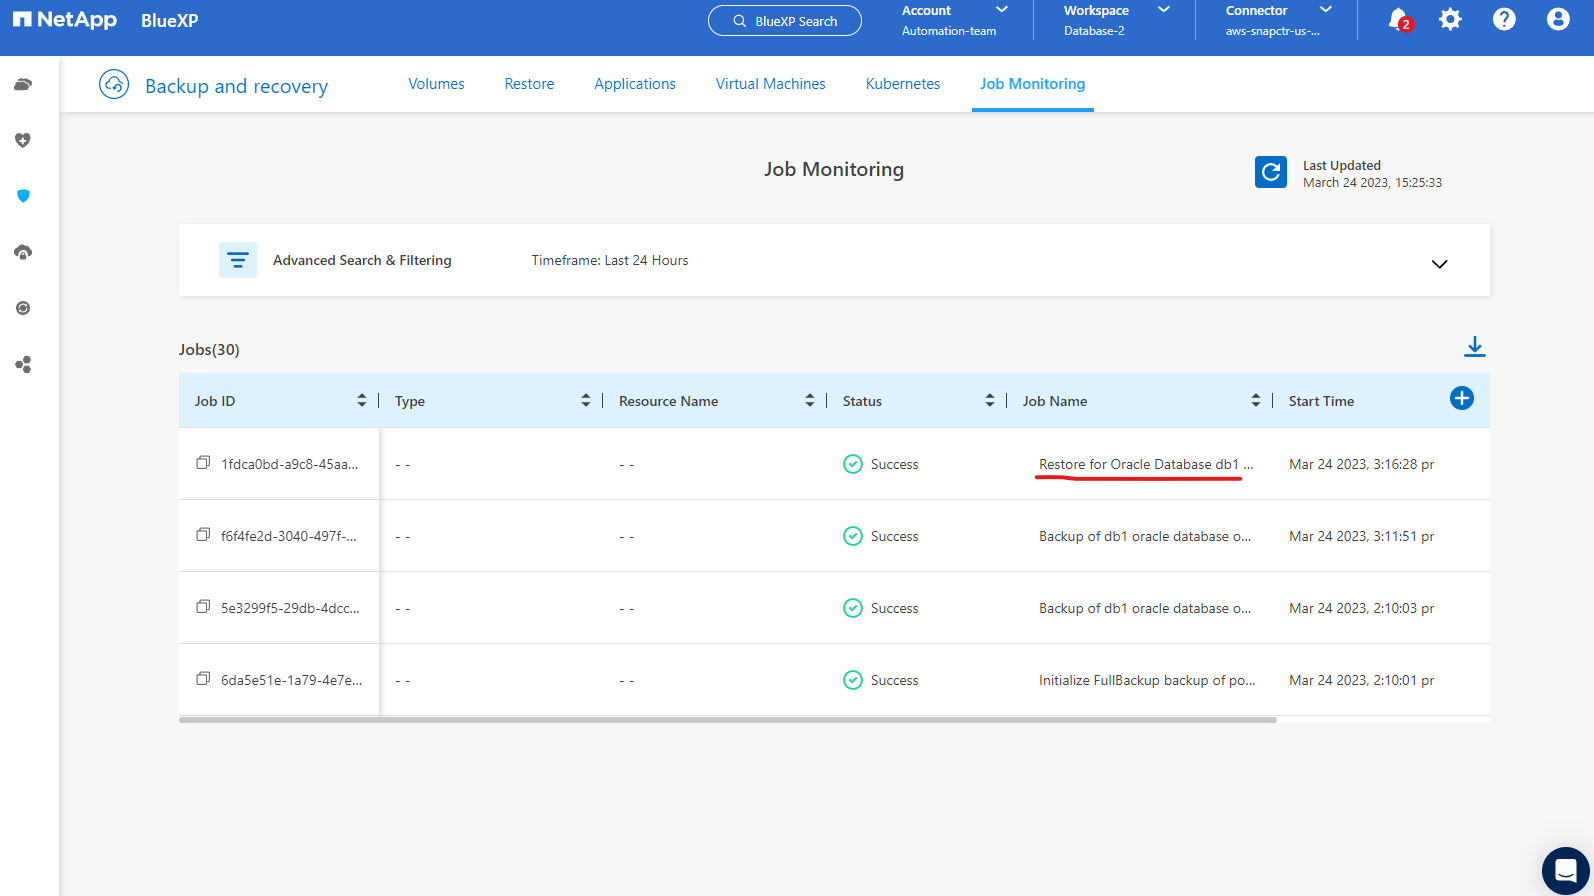Download the jobs list report
This screenshot has width=1594, height=896.
pyautogui.click(x=1474, y=347)
